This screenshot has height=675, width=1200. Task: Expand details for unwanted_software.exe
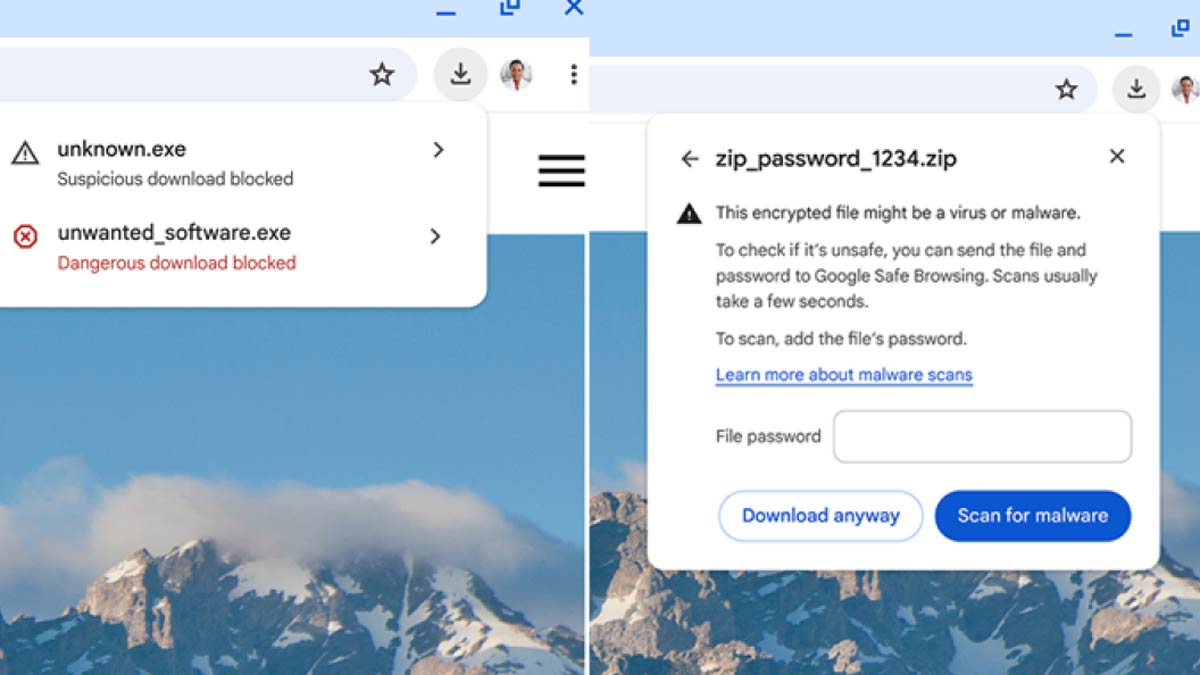click(435, 236)
